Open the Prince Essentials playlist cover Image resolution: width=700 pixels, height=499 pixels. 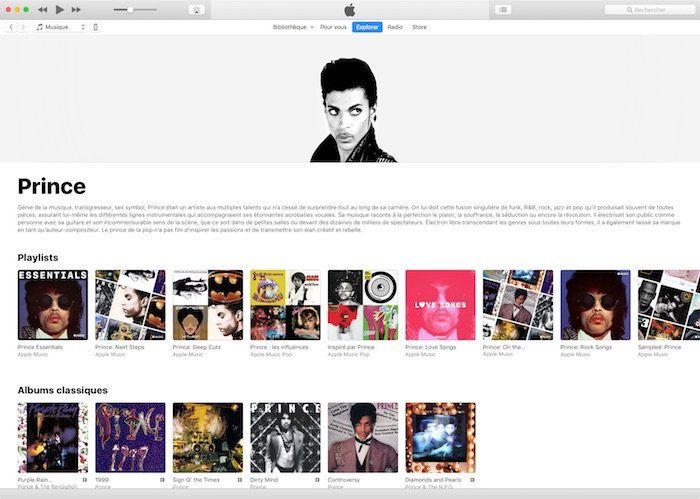click(x=52, y=305)
